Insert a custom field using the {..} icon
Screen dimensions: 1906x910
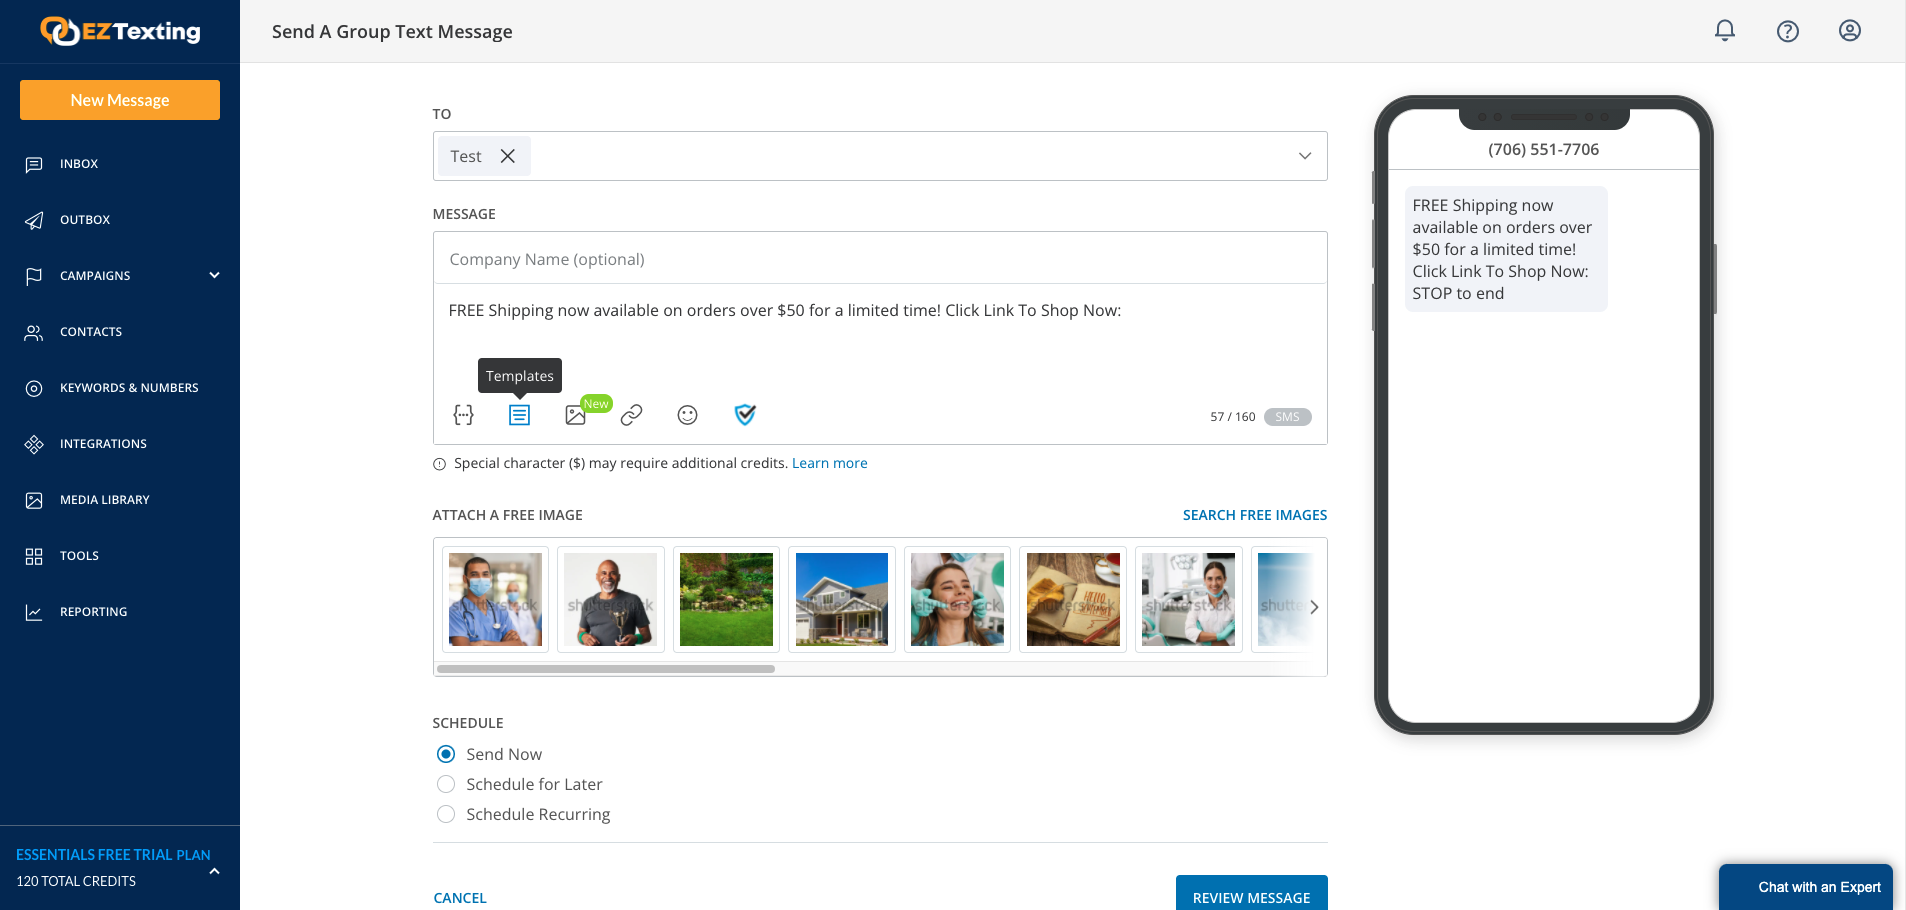tap(463, 414)
